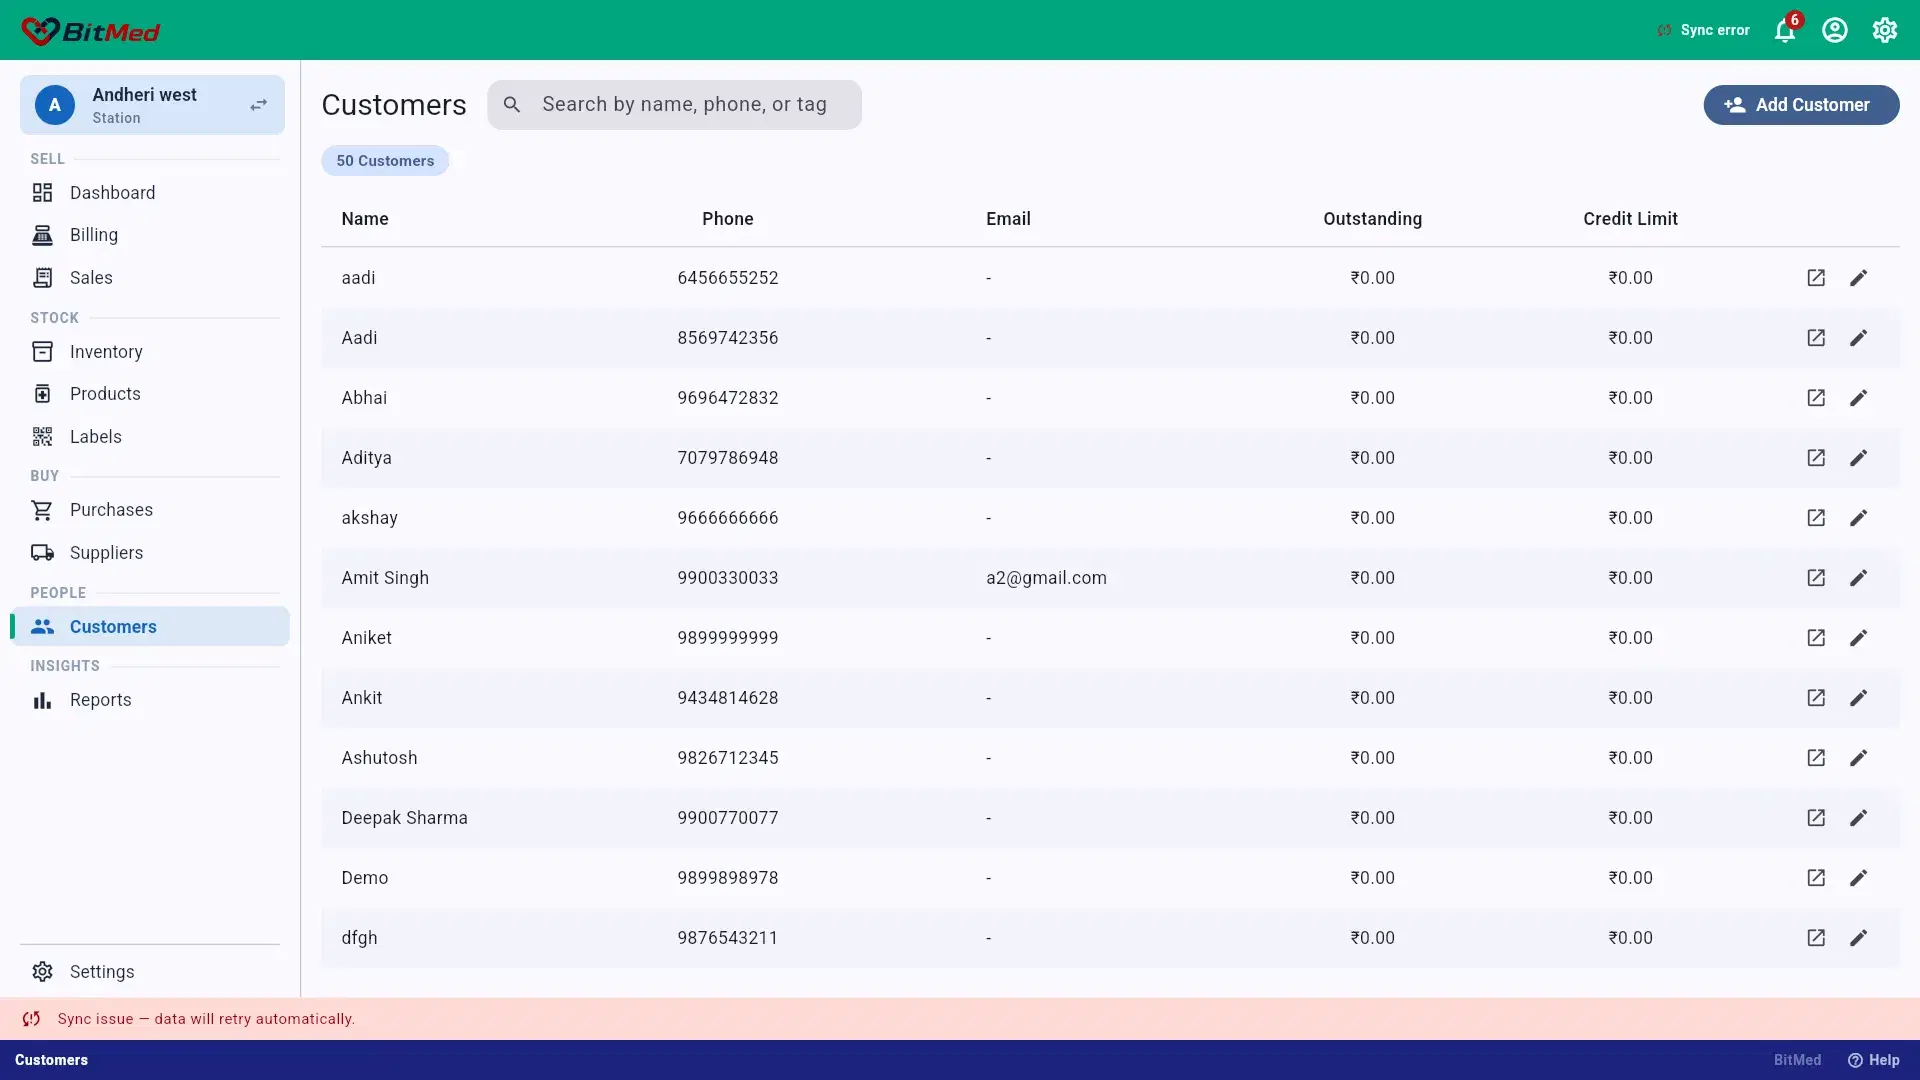Open details for customer Aditya
1920x1080 pixels.
click(x=1816, y=458)
